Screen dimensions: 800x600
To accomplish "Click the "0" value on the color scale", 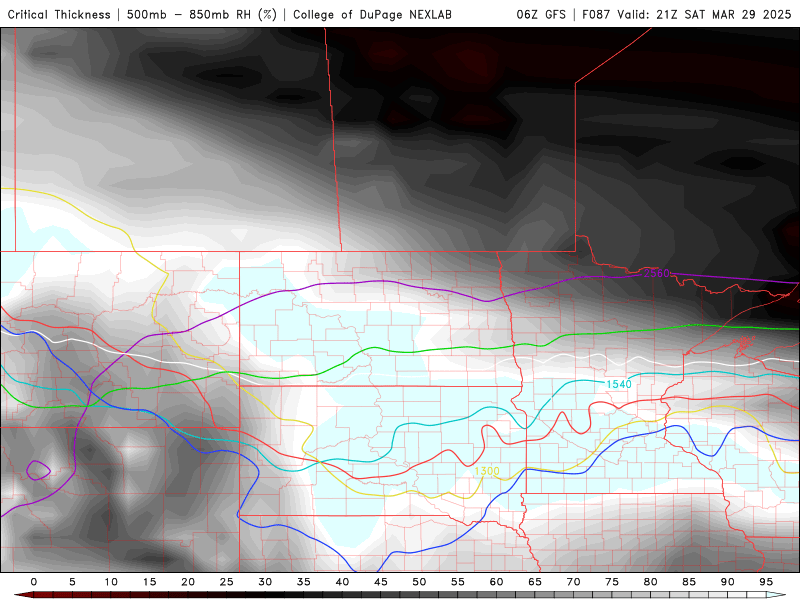I will point(34,582).
